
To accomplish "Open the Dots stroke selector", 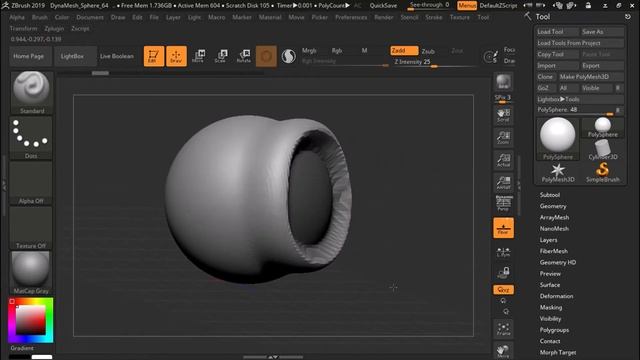I will click(x=31, y=138).
